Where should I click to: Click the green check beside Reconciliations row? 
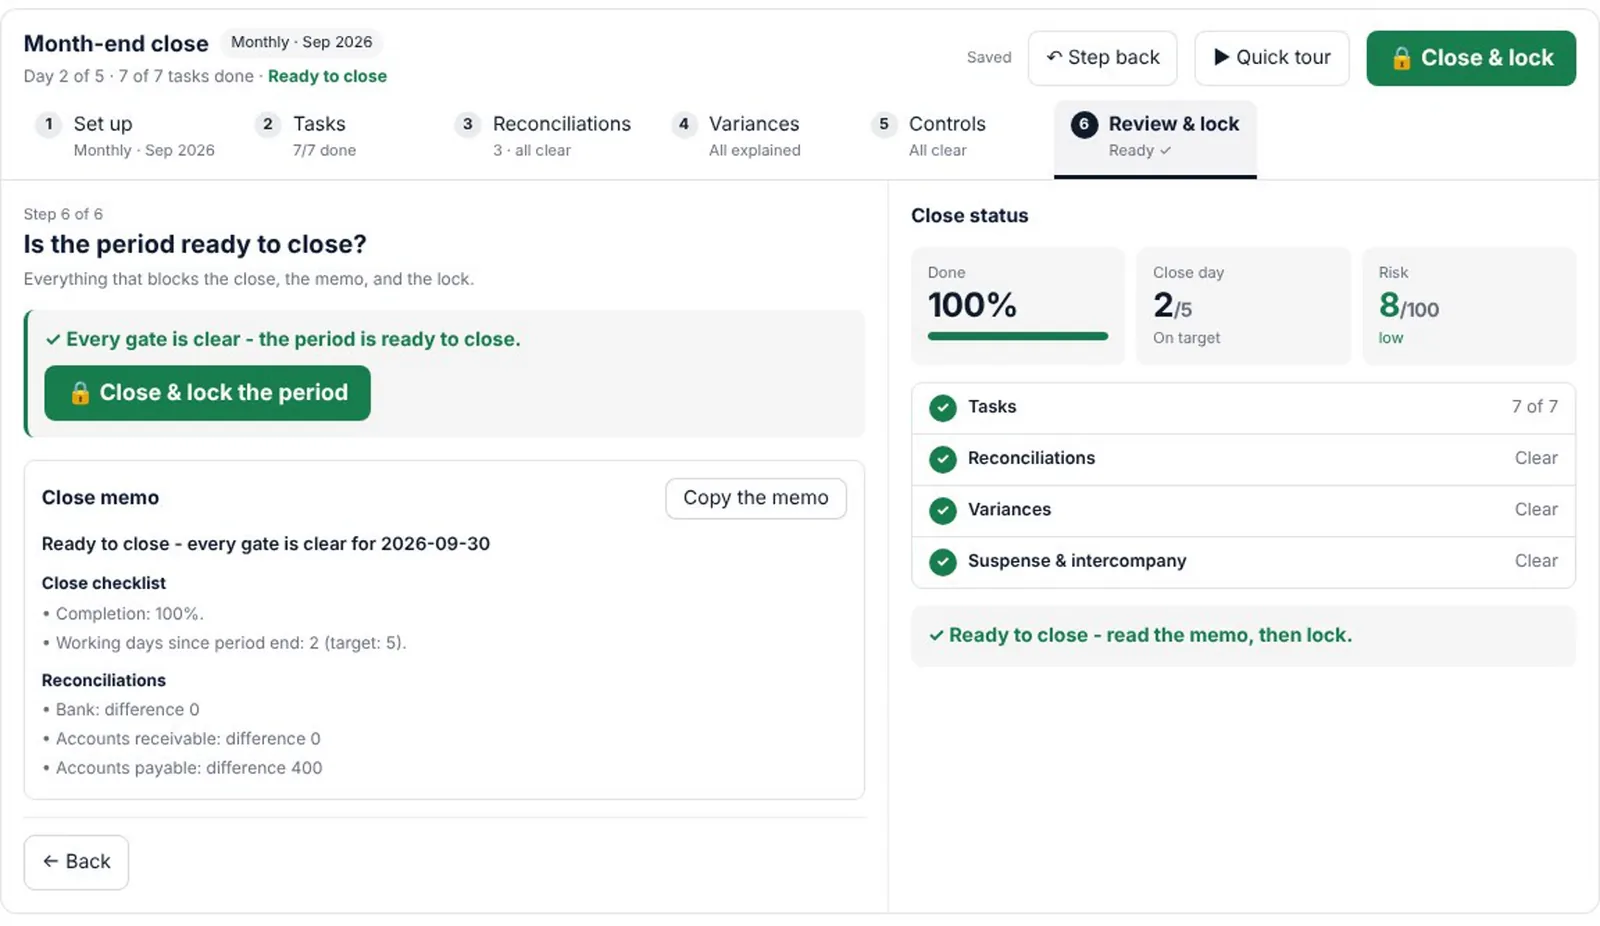point(942,459)
